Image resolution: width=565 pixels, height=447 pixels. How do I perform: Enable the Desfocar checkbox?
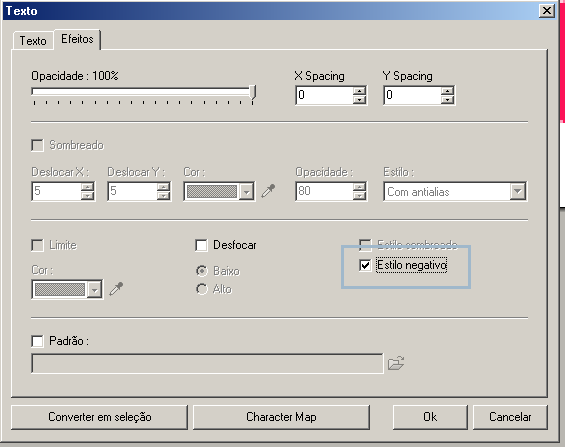[201, 245]
